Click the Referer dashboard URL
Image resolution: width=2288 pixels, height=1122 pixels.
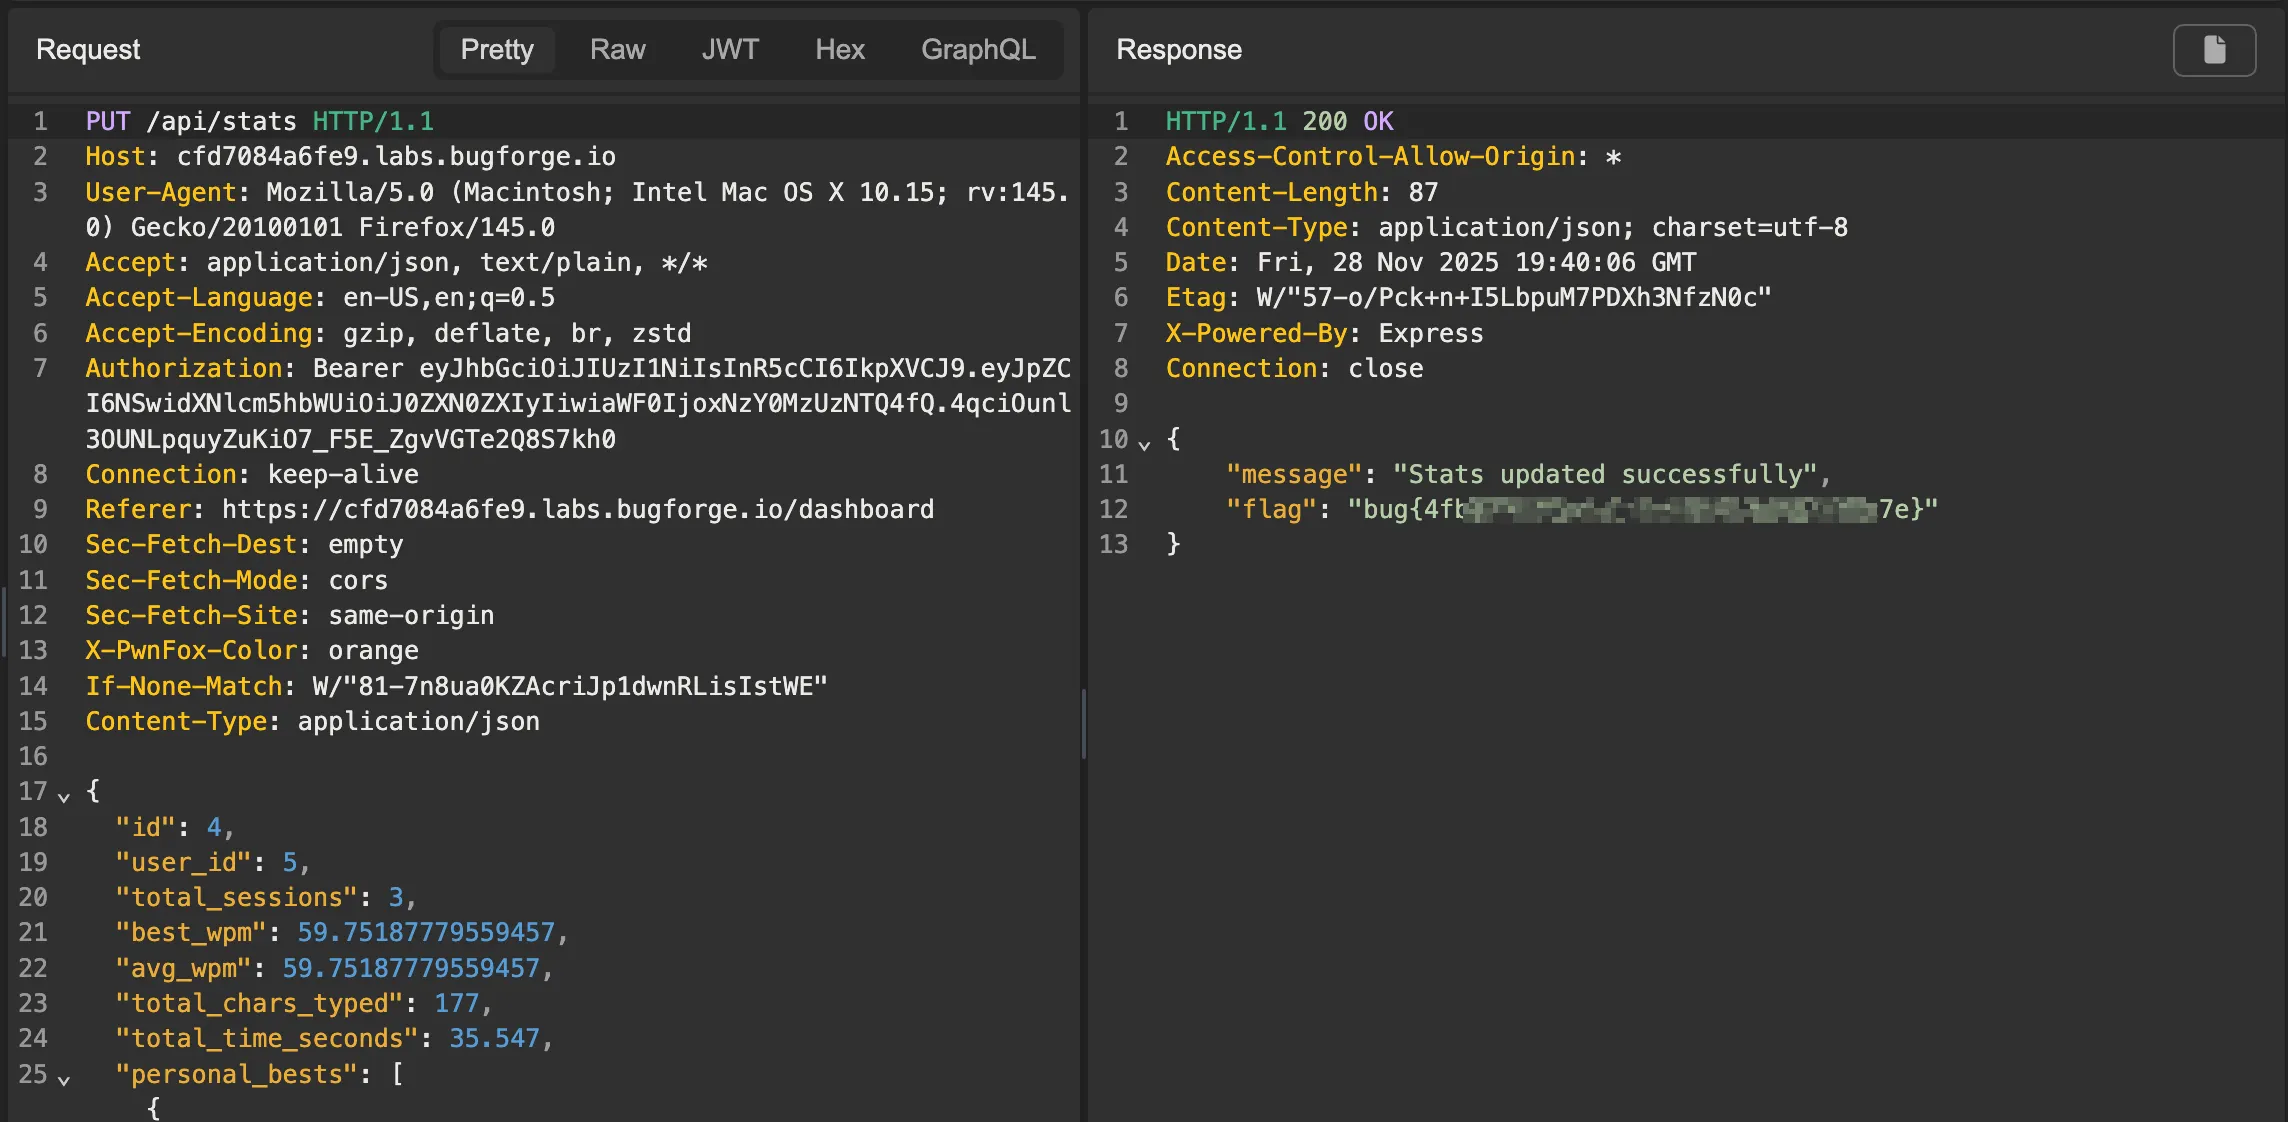(577, 510)
